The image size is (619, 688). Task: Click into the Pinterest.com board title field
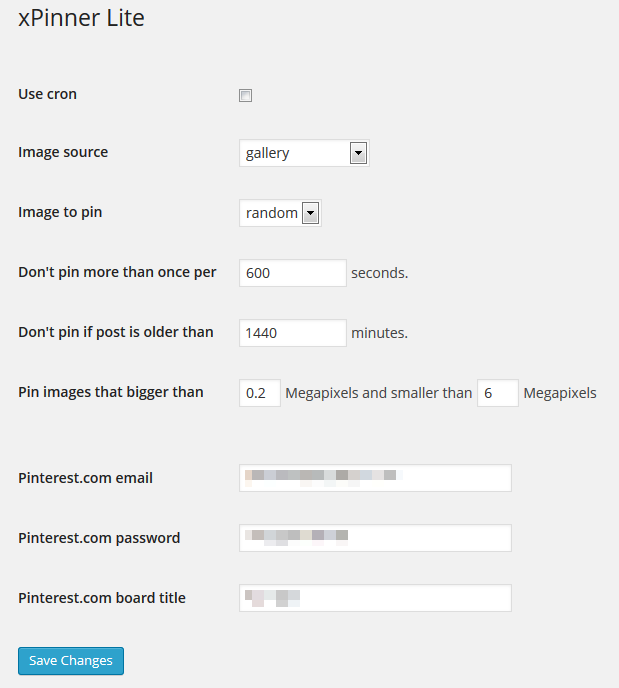coord(375,598)
